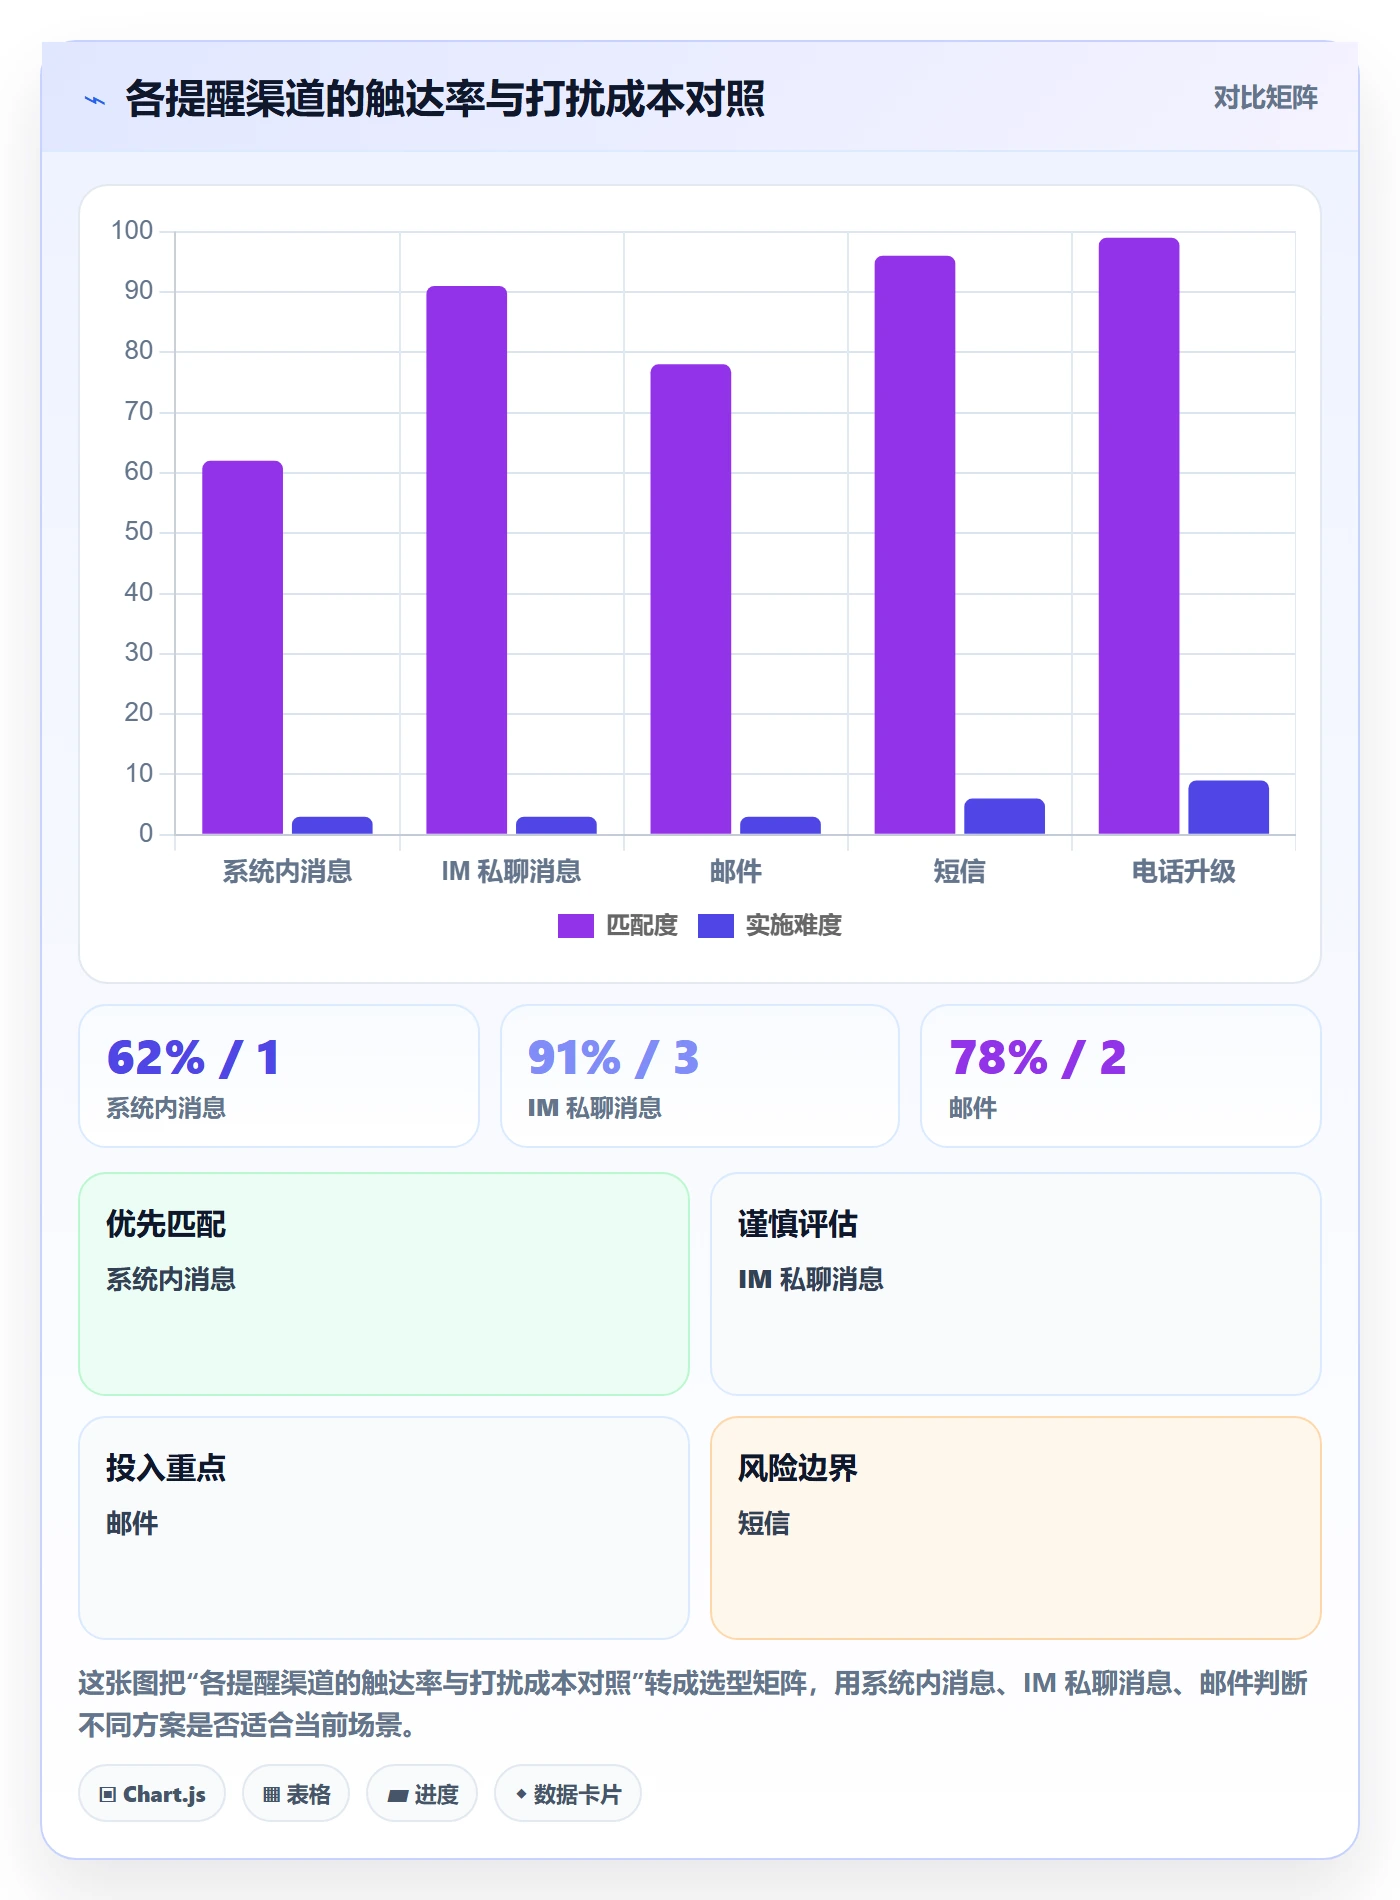
Task: Toggle the 实施难度 legend blue swatch
Action: tap(715, 926)
